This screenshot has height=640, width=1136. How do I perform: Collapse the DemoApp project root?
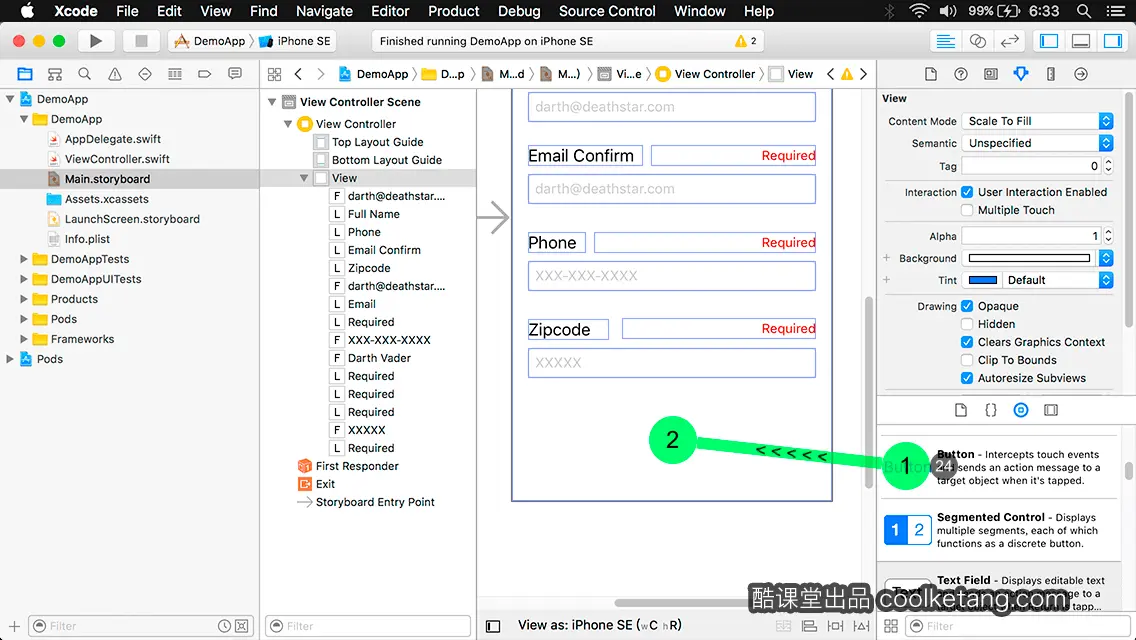[10, 99]
